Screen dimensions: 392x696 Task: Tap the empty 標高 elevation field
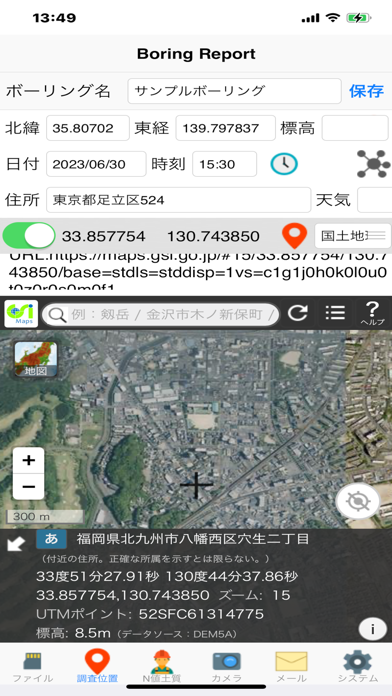[x=355, y=128]
